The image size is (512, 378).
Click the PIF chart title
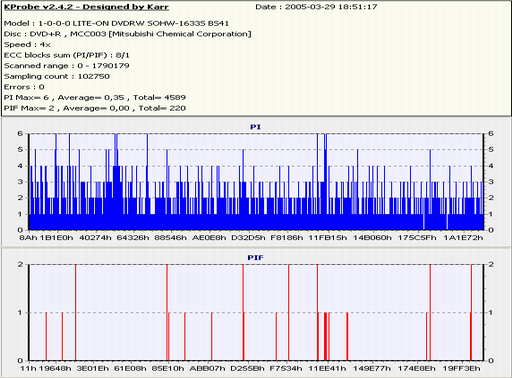255,258
